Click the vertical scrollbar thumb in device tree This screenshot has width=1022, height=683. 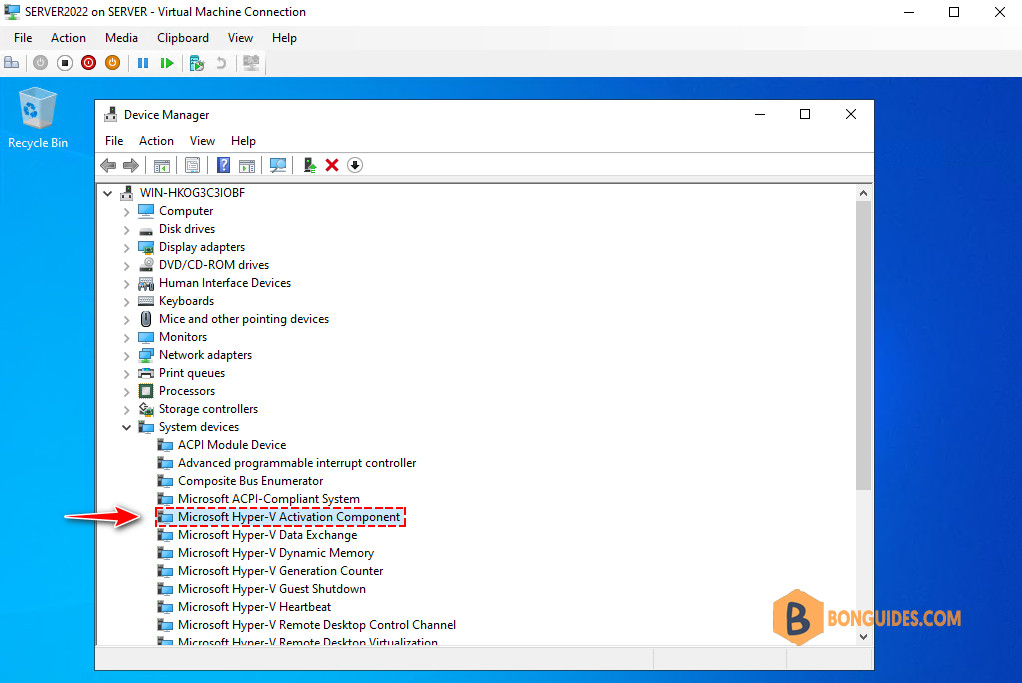tap(864, 345)
